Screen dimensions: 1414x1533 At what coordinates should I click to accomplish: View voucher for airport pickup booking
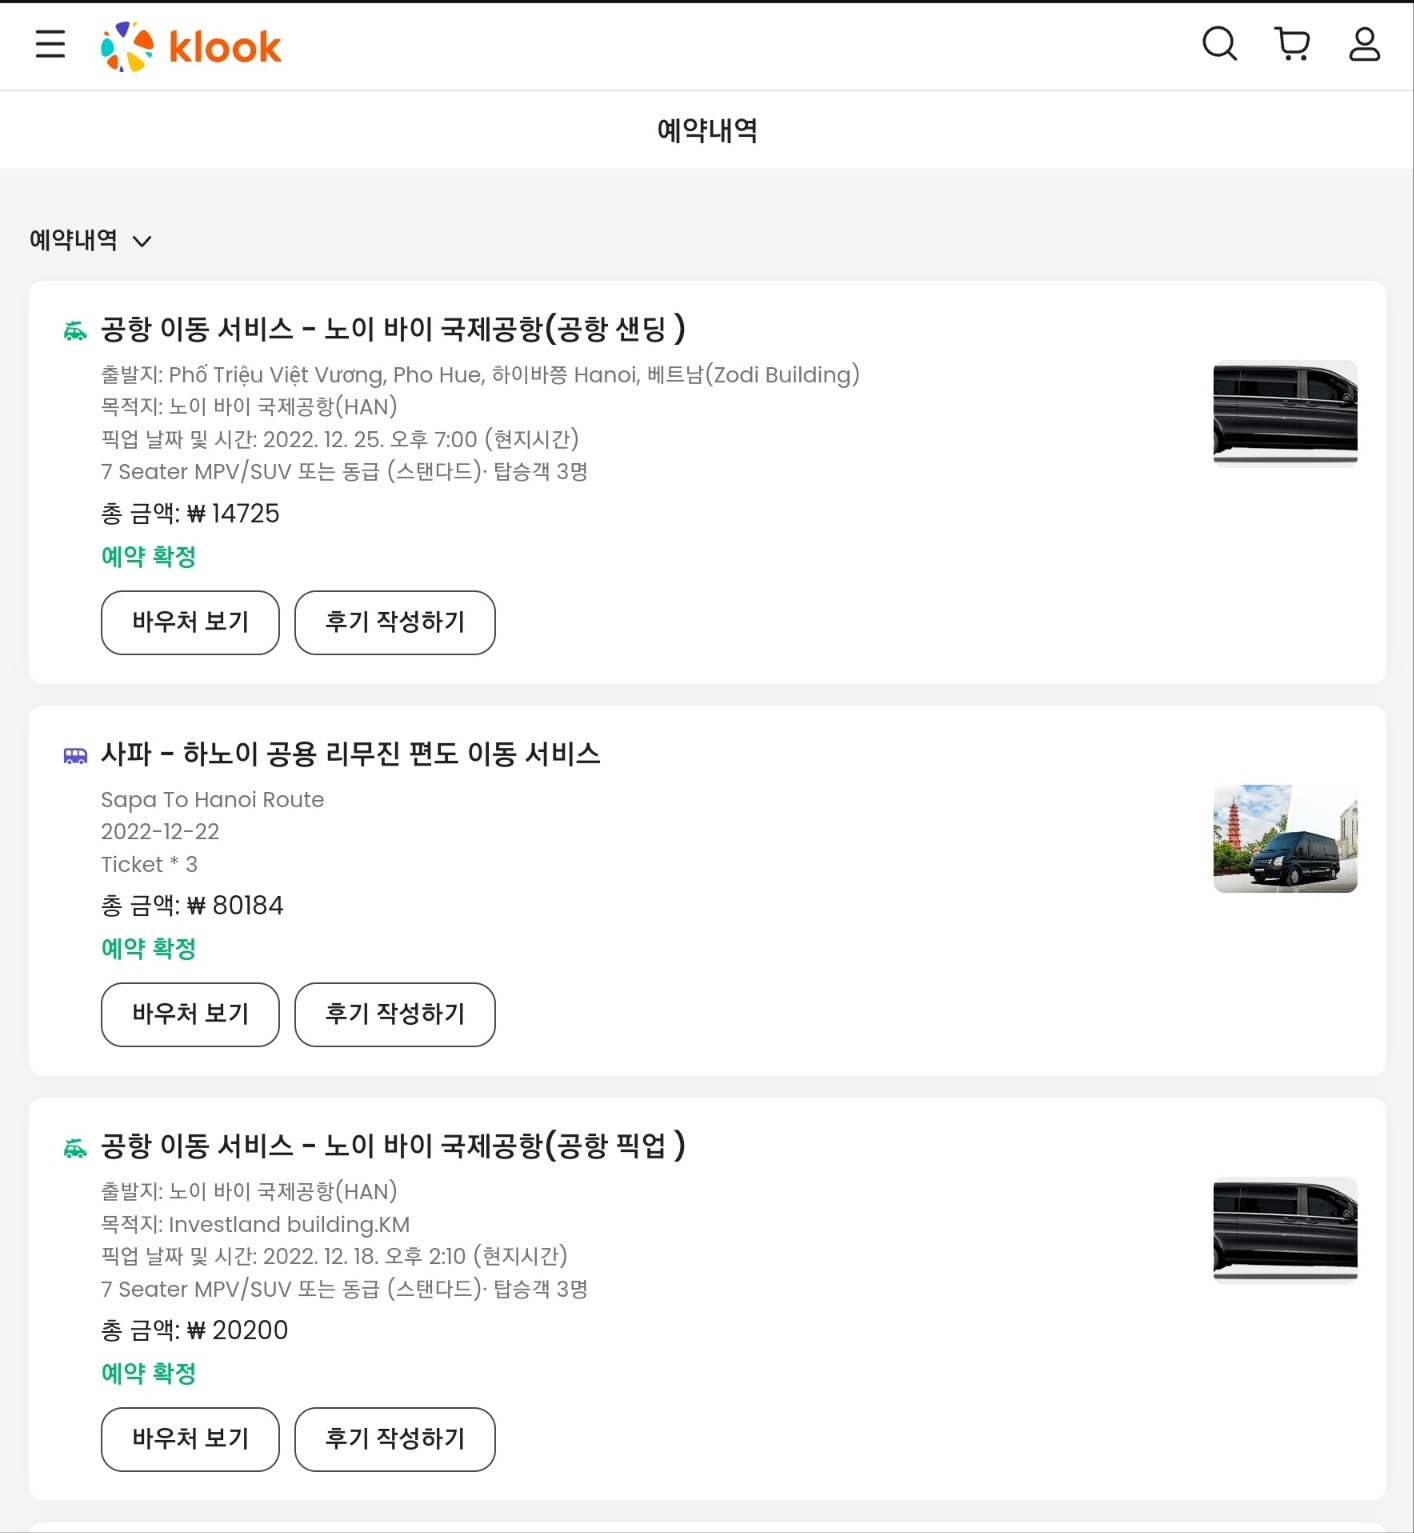[x=190, y=1439]
